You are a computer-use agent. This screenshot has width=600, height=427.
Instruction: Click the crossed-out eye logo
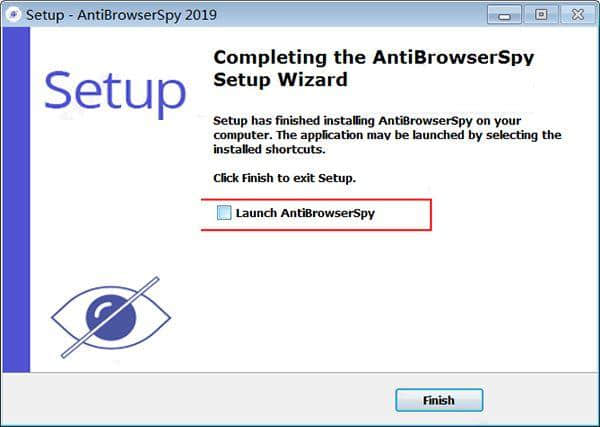pos(111,318)
